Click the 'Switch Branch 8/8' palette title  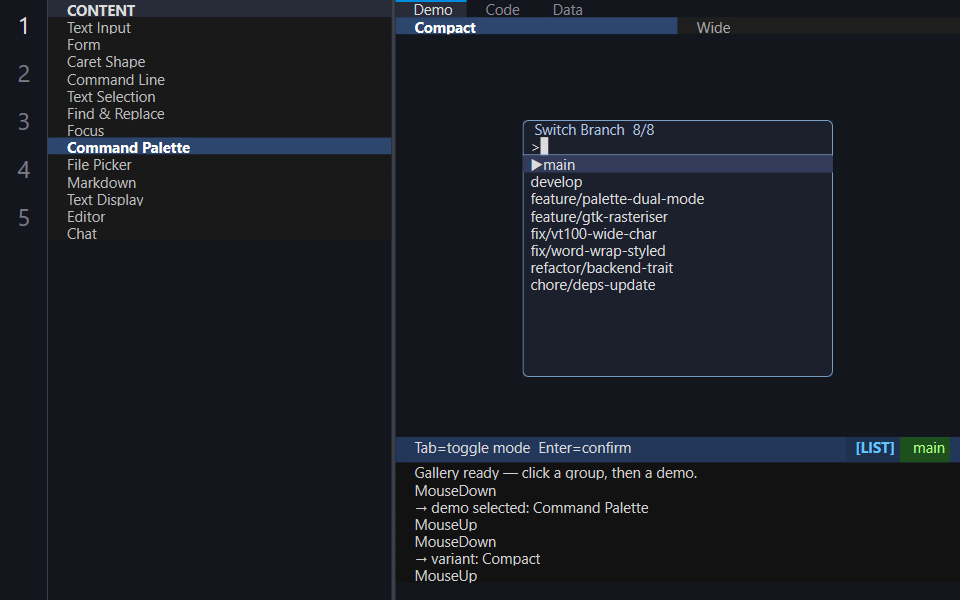click(594, 130)
